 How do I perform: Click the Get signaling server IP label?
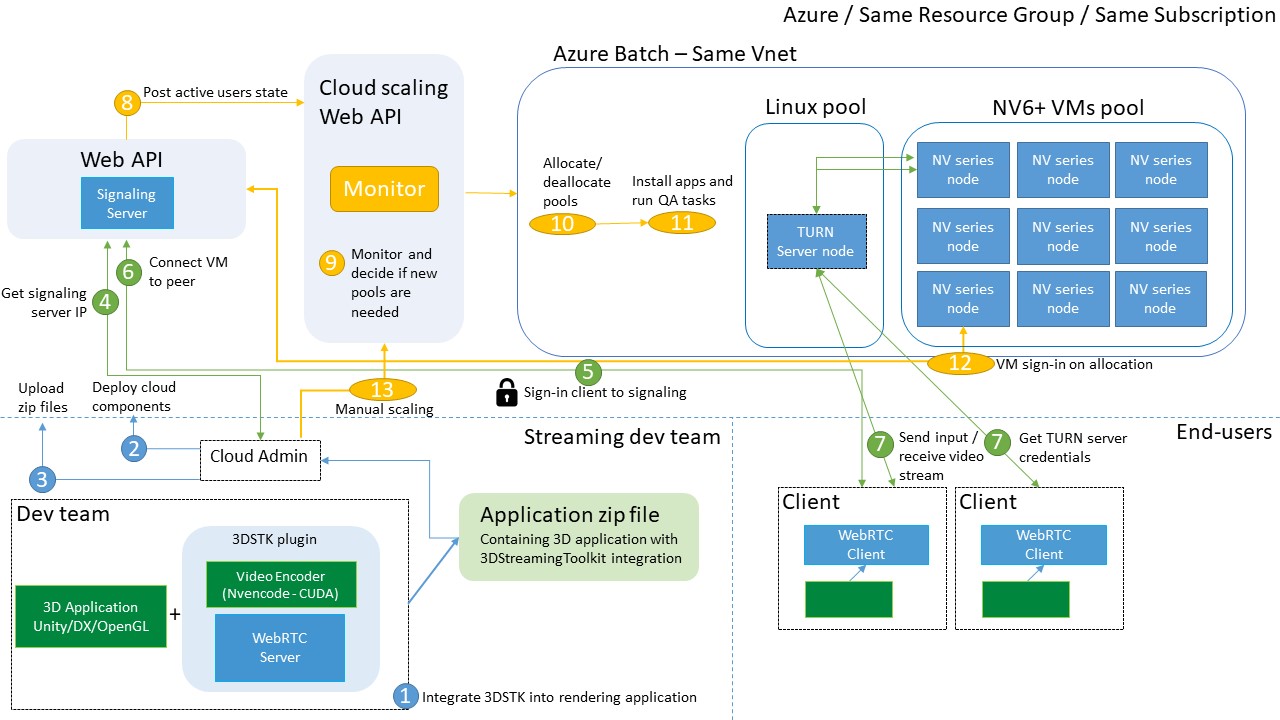44,302
